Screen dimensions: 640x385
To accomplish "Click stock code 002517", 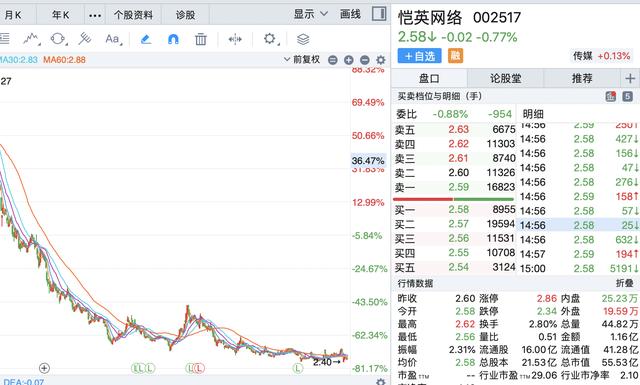I will (497, 18).
